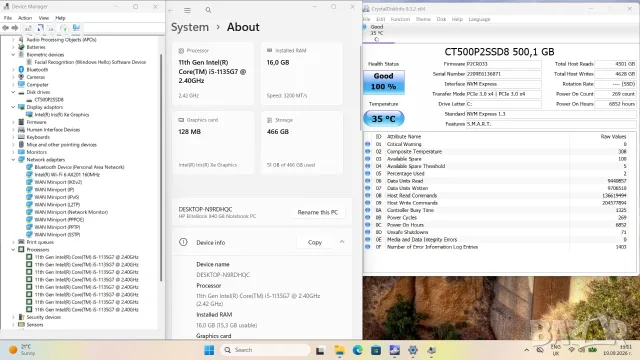Click the Copy button for Device info
Screen dimensions: 640x360
[315, 242]
